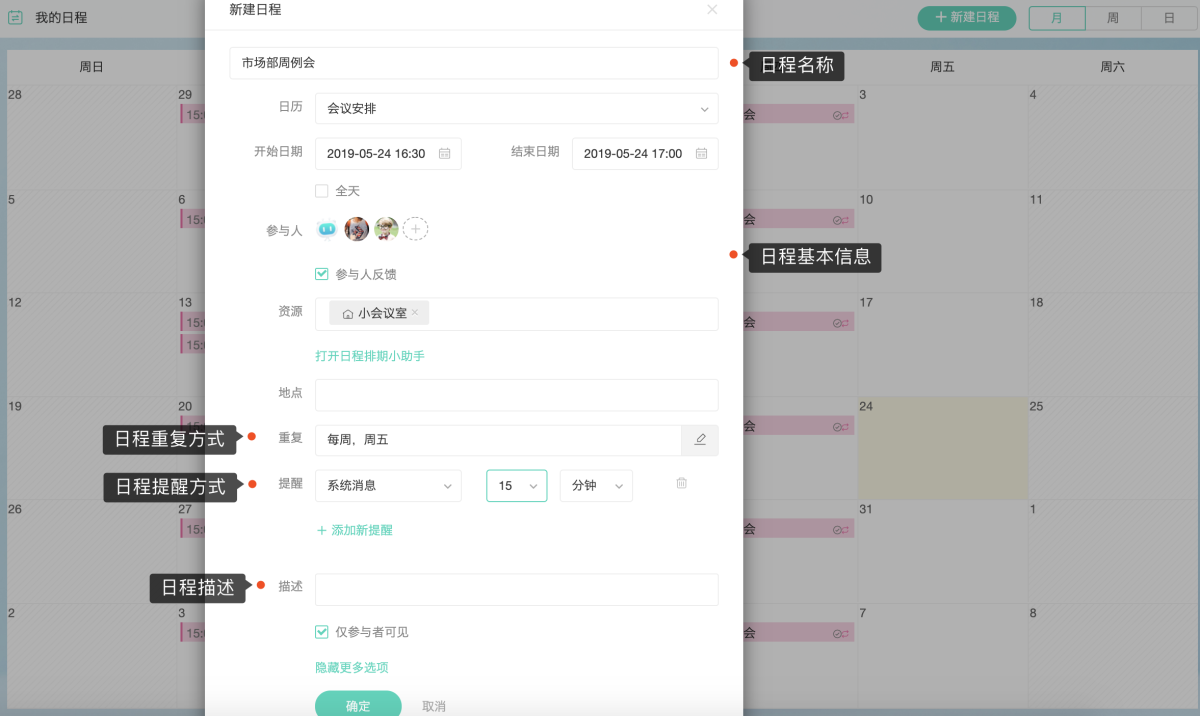Click the edit pencil icon for repeat

(700, 440)
